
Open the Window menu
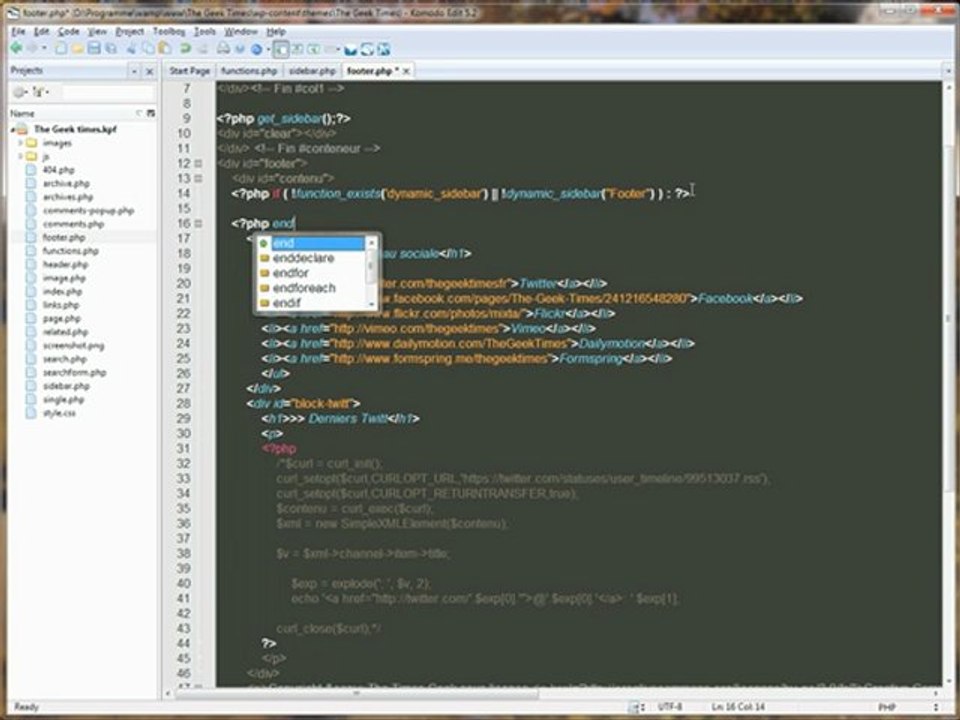click(241, 31)
